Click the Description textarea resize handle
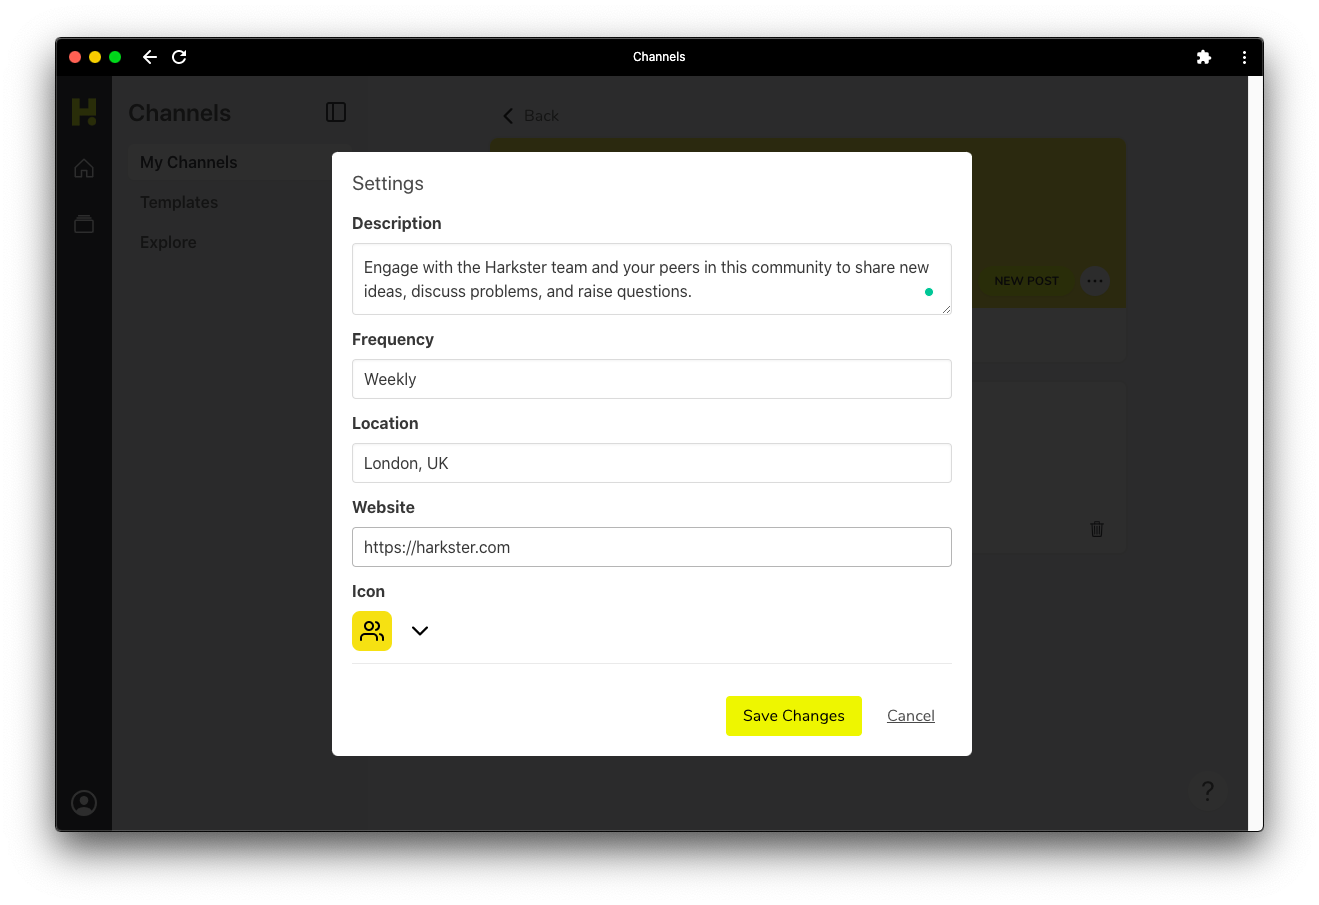Screen dimensions: 1319x905 945,309
